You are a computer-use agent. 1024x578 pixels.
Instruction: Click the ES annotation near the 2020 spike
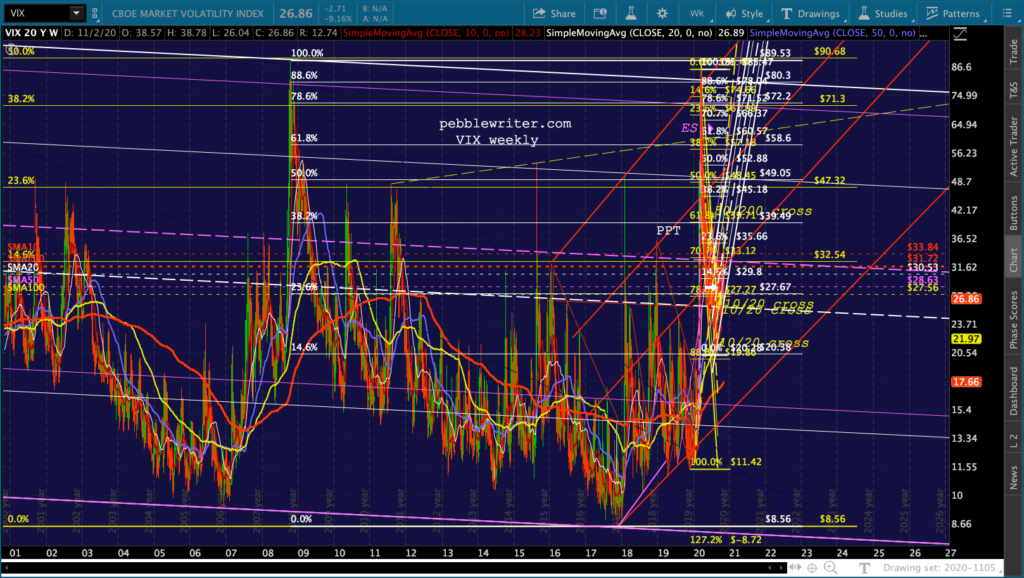point(689,128)
